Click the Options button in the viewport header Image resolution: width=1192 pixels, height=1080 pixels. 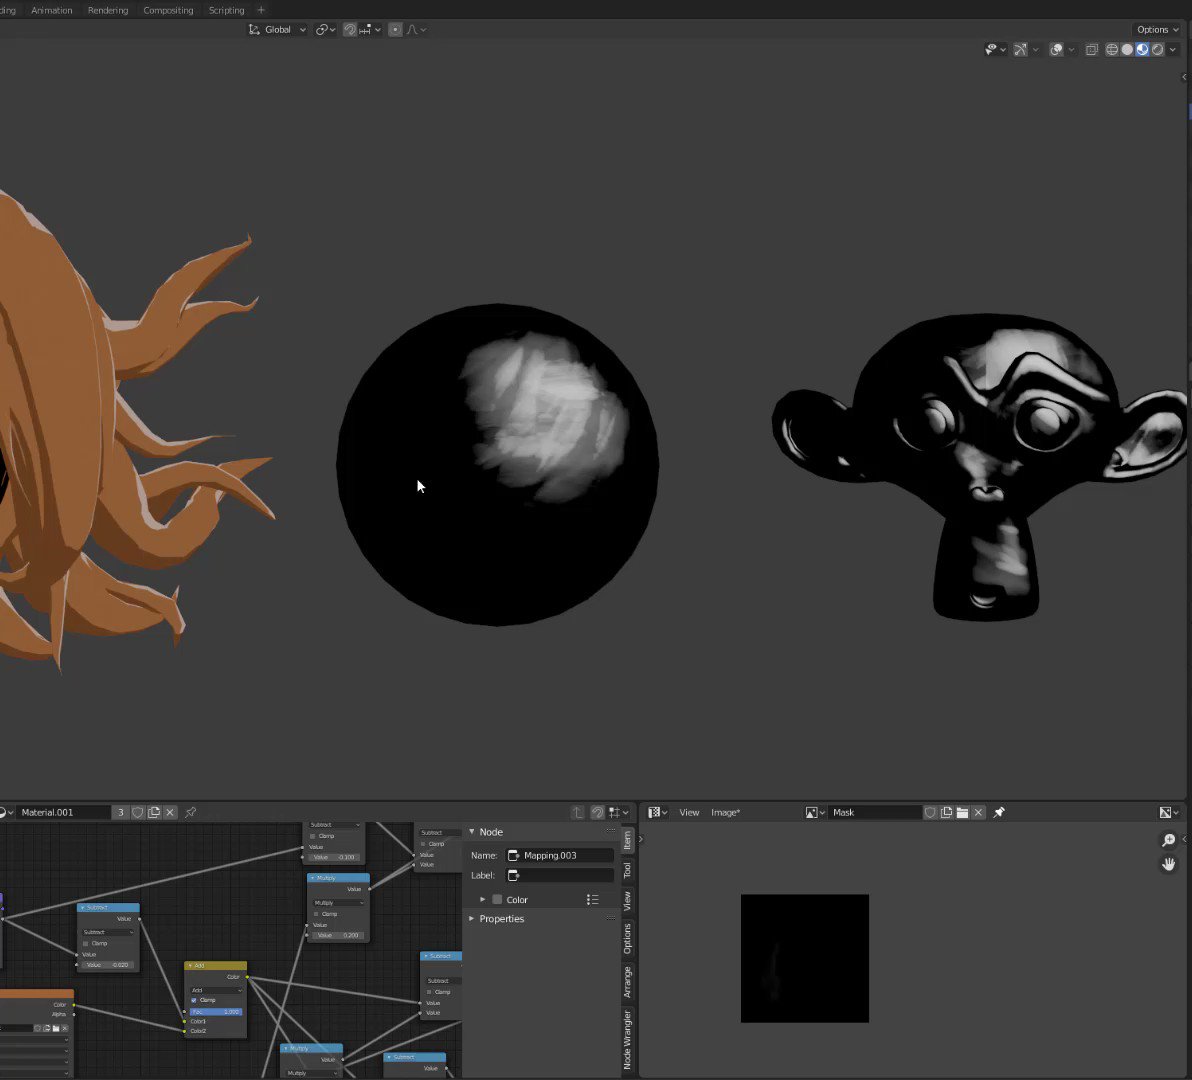(x=1156, y=29)
